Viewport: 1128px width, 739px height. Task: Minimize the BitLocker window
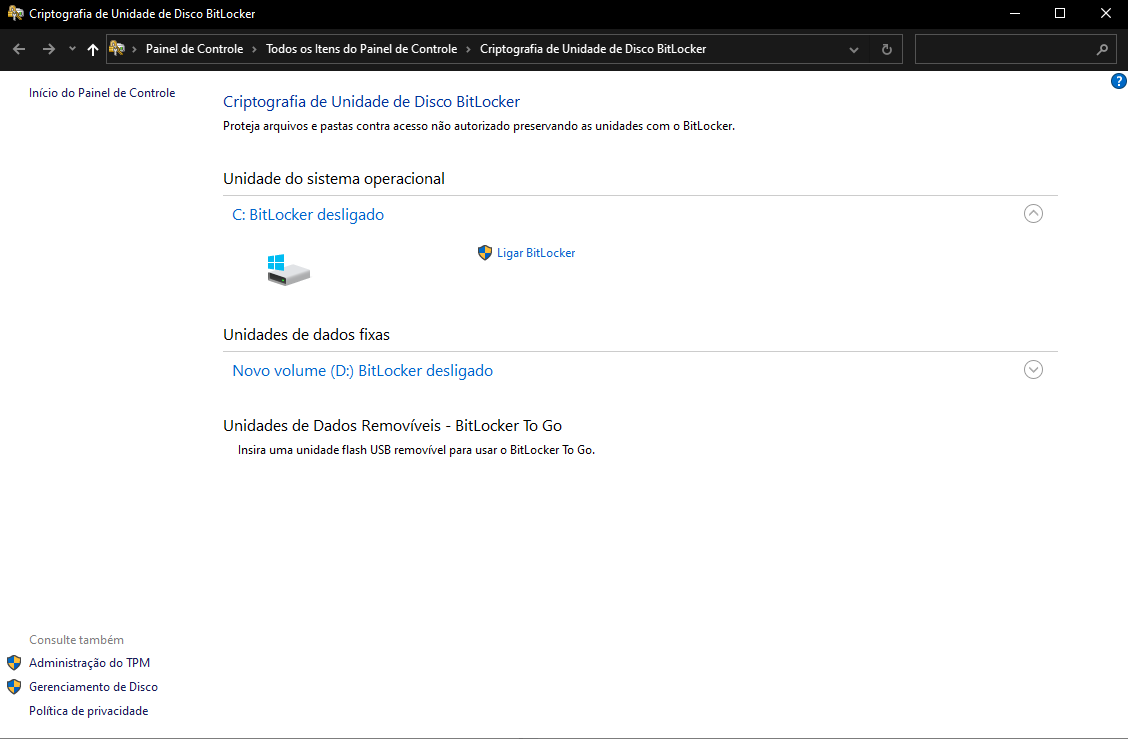[1014, 14]
